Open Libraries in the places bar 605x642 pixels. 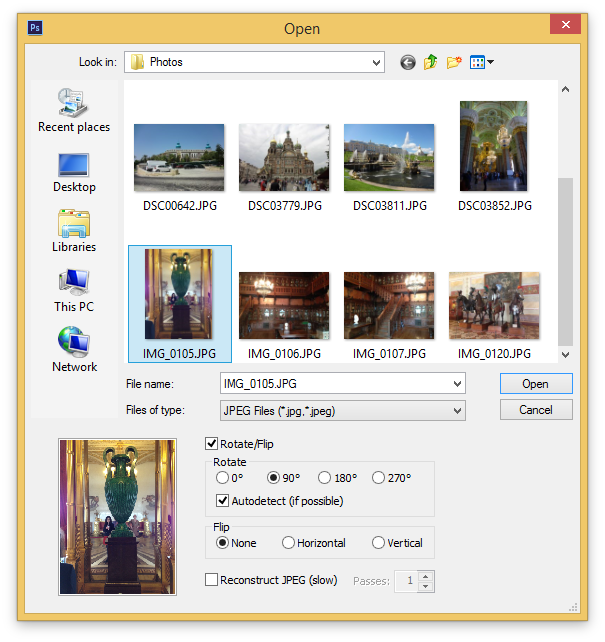point(74,231)
